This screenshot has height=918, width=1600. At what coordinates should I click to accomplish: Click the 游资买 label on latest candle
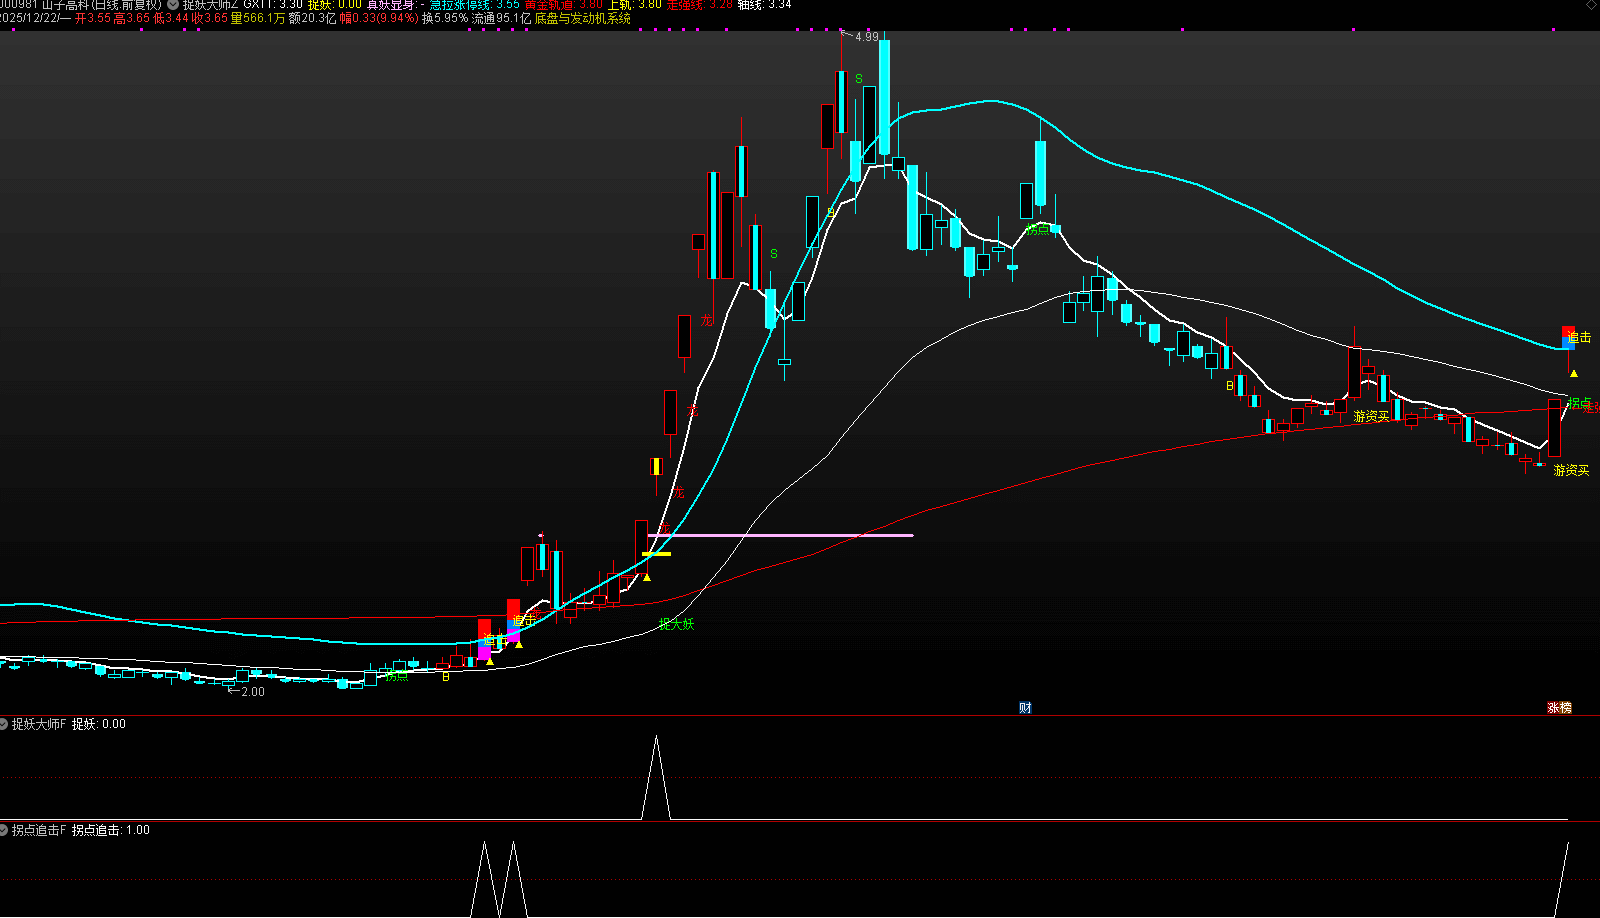tap(1571, 470)
